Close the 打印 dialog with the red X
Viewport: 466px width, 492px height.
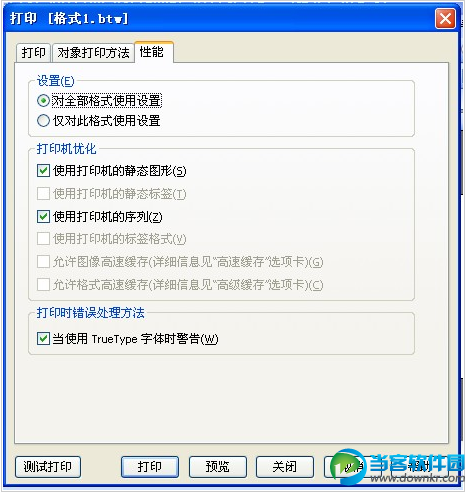coord(445,19)
